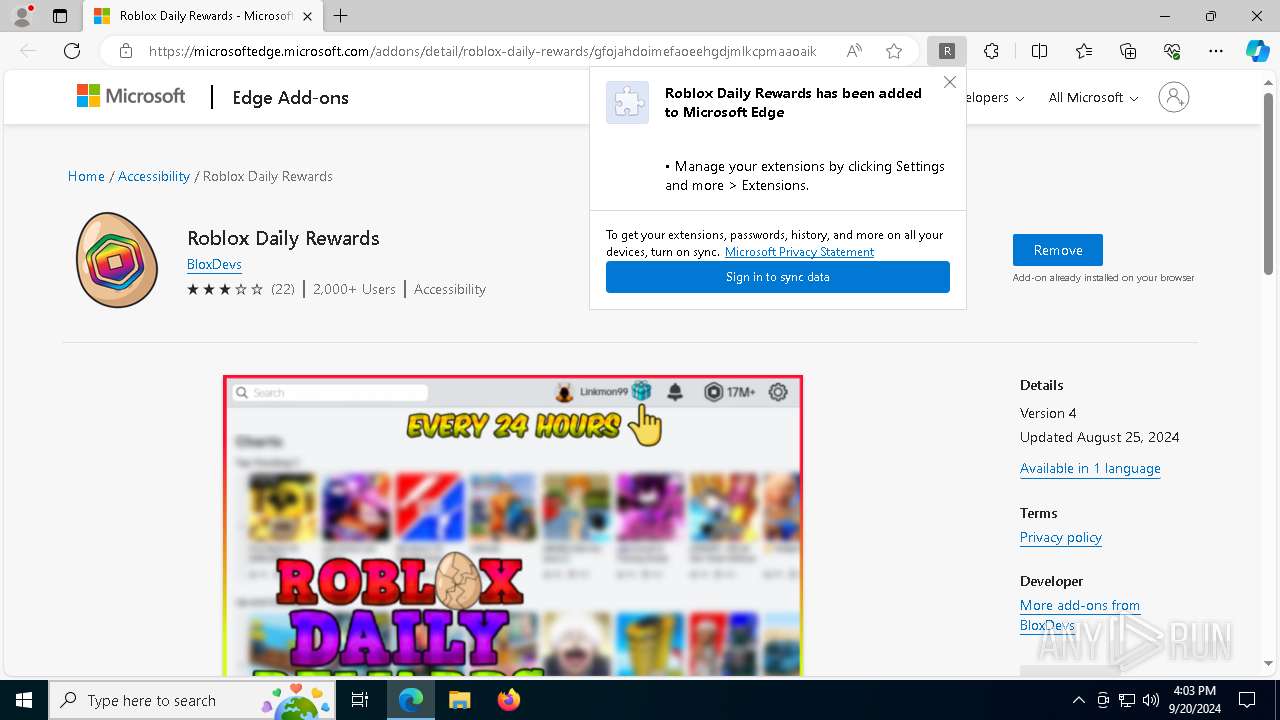Image resolution: width=1280 pixels, height=720 pixels.
Task: Open Extensions puzzle icon in toolbar
Action: click(991, 51)
